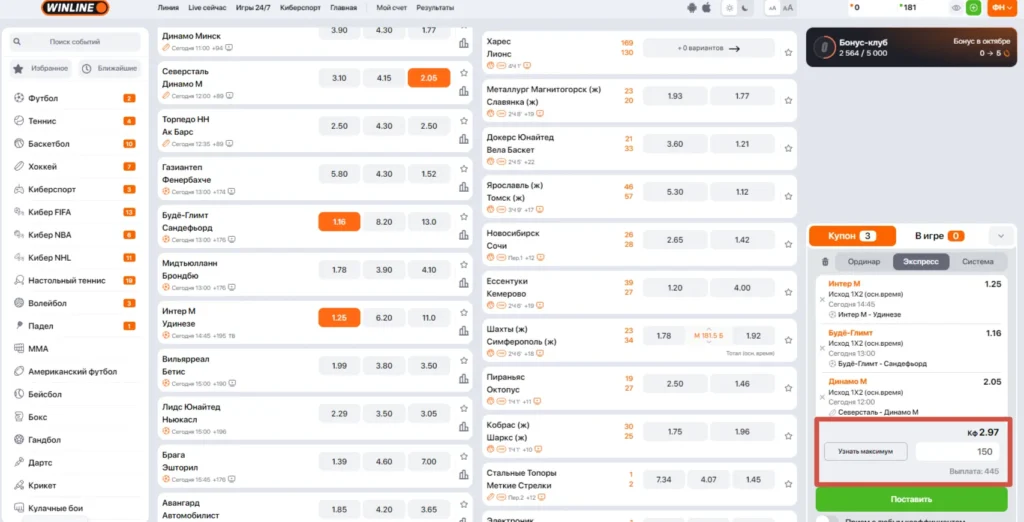Viewport: 1024px width, 522px height.
Task: Favorite the Северсталь – Динамо М match
Action: (464, 73)
